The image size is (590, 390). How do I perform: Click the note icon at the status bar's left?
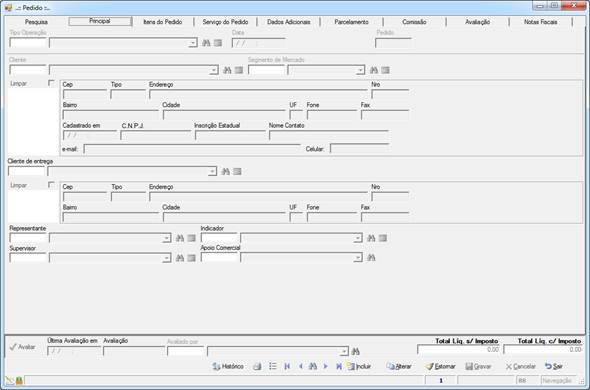coord(9,381)
